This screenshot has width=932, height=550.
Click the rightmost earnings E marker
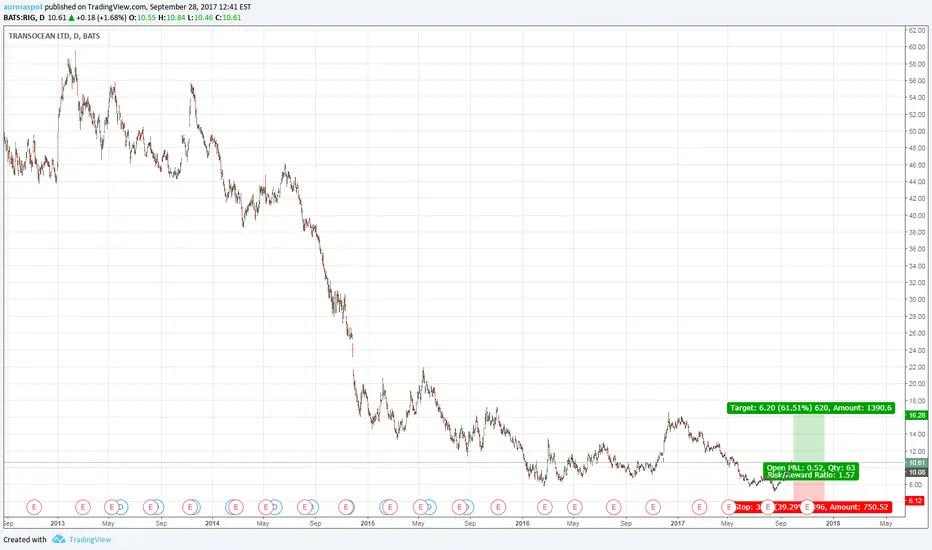807,507
